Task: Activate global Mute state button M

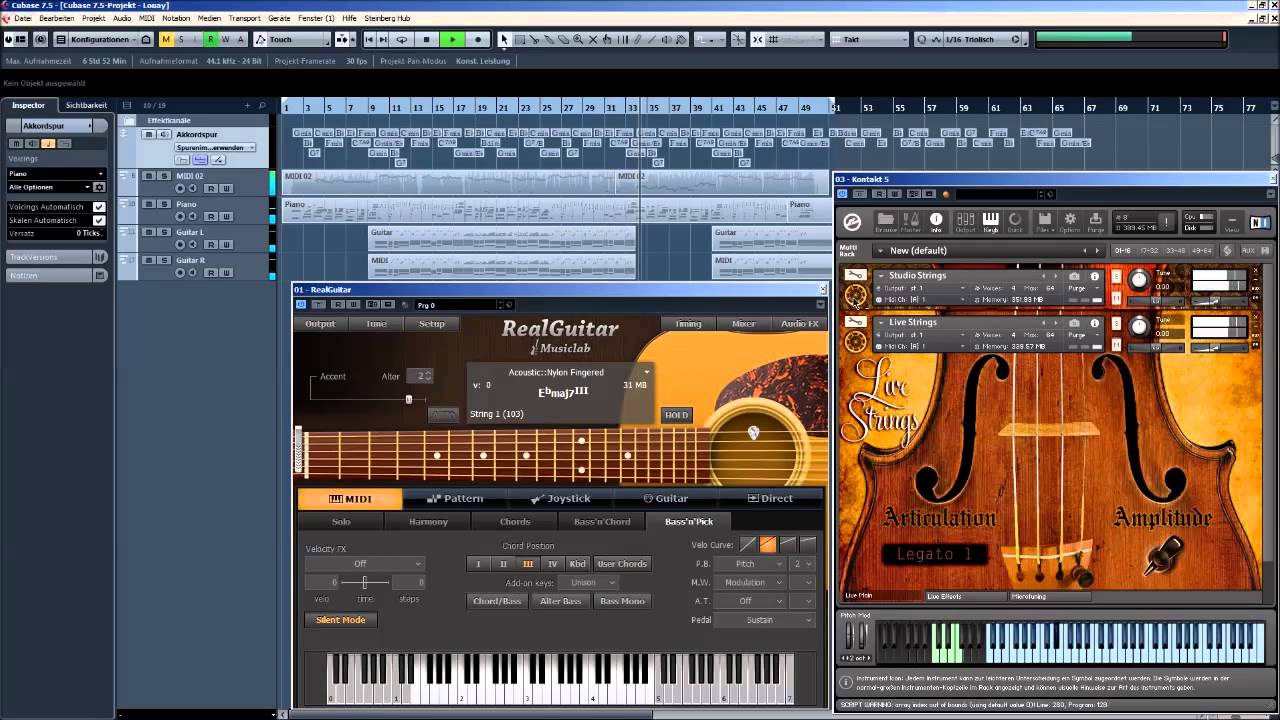Action: pyautogui.click(x=166, y=40)
